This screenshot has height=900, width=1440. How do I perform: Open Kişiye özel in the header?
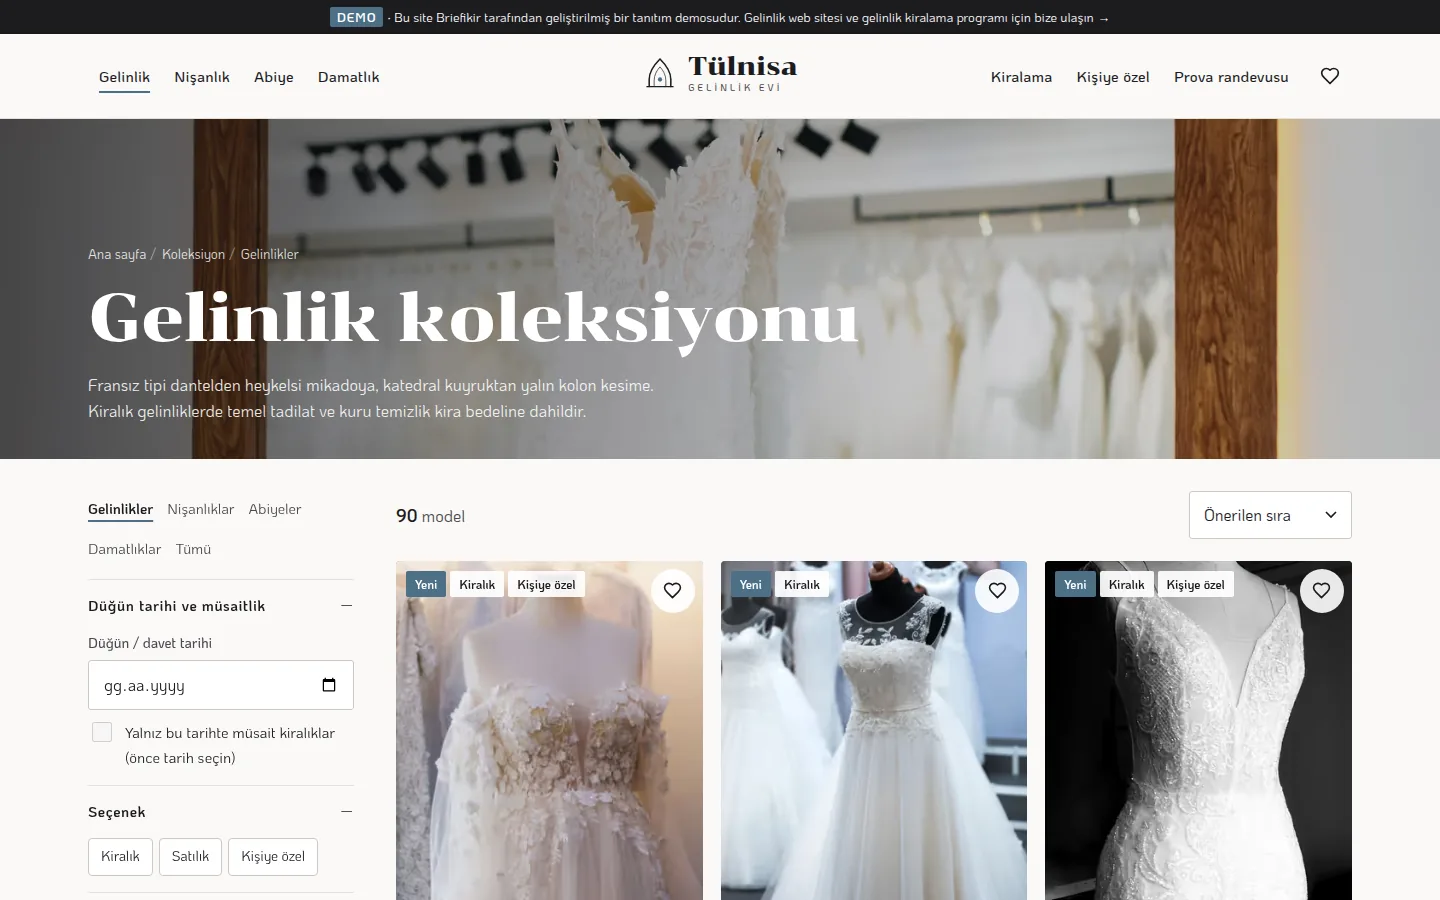pyautogui.click(x=1113, y=77)
